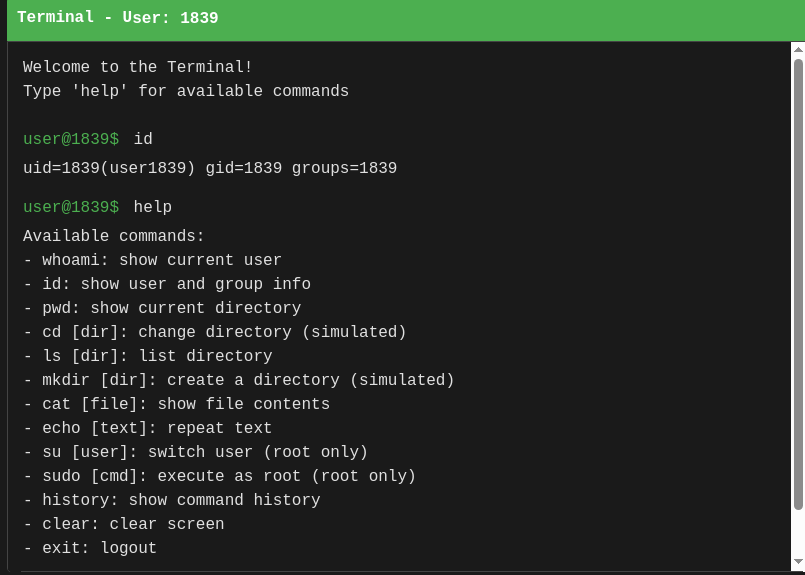Click the 'clear: clear screen' line

click(x=124, y=524)
